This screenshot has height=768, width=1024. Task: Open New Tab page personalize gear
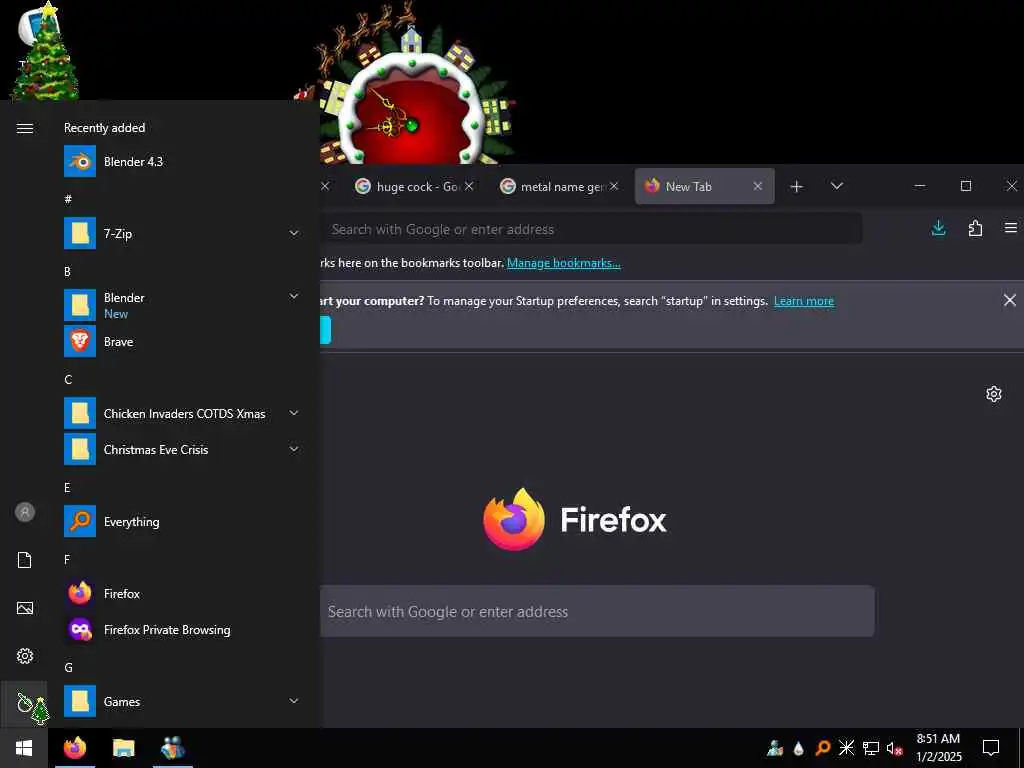(x=993, y=394)
